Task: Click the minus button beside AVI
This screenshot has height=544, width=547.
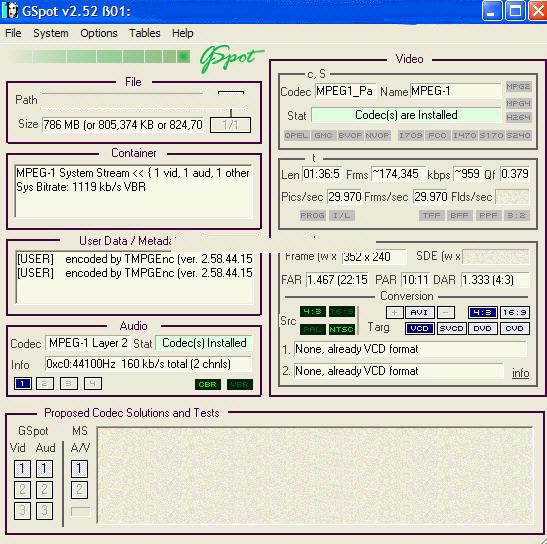Action: [446, 312]
